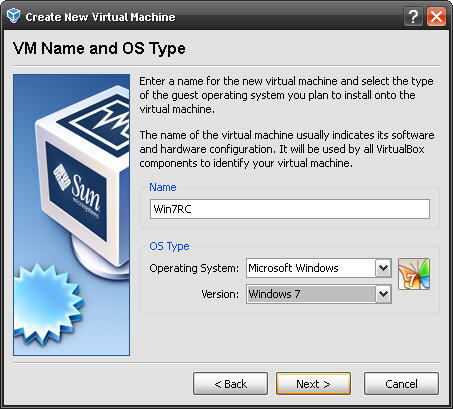Select the Microsoft Windows combo box
Screen dimensions: 453x409
tap(319, 268)
